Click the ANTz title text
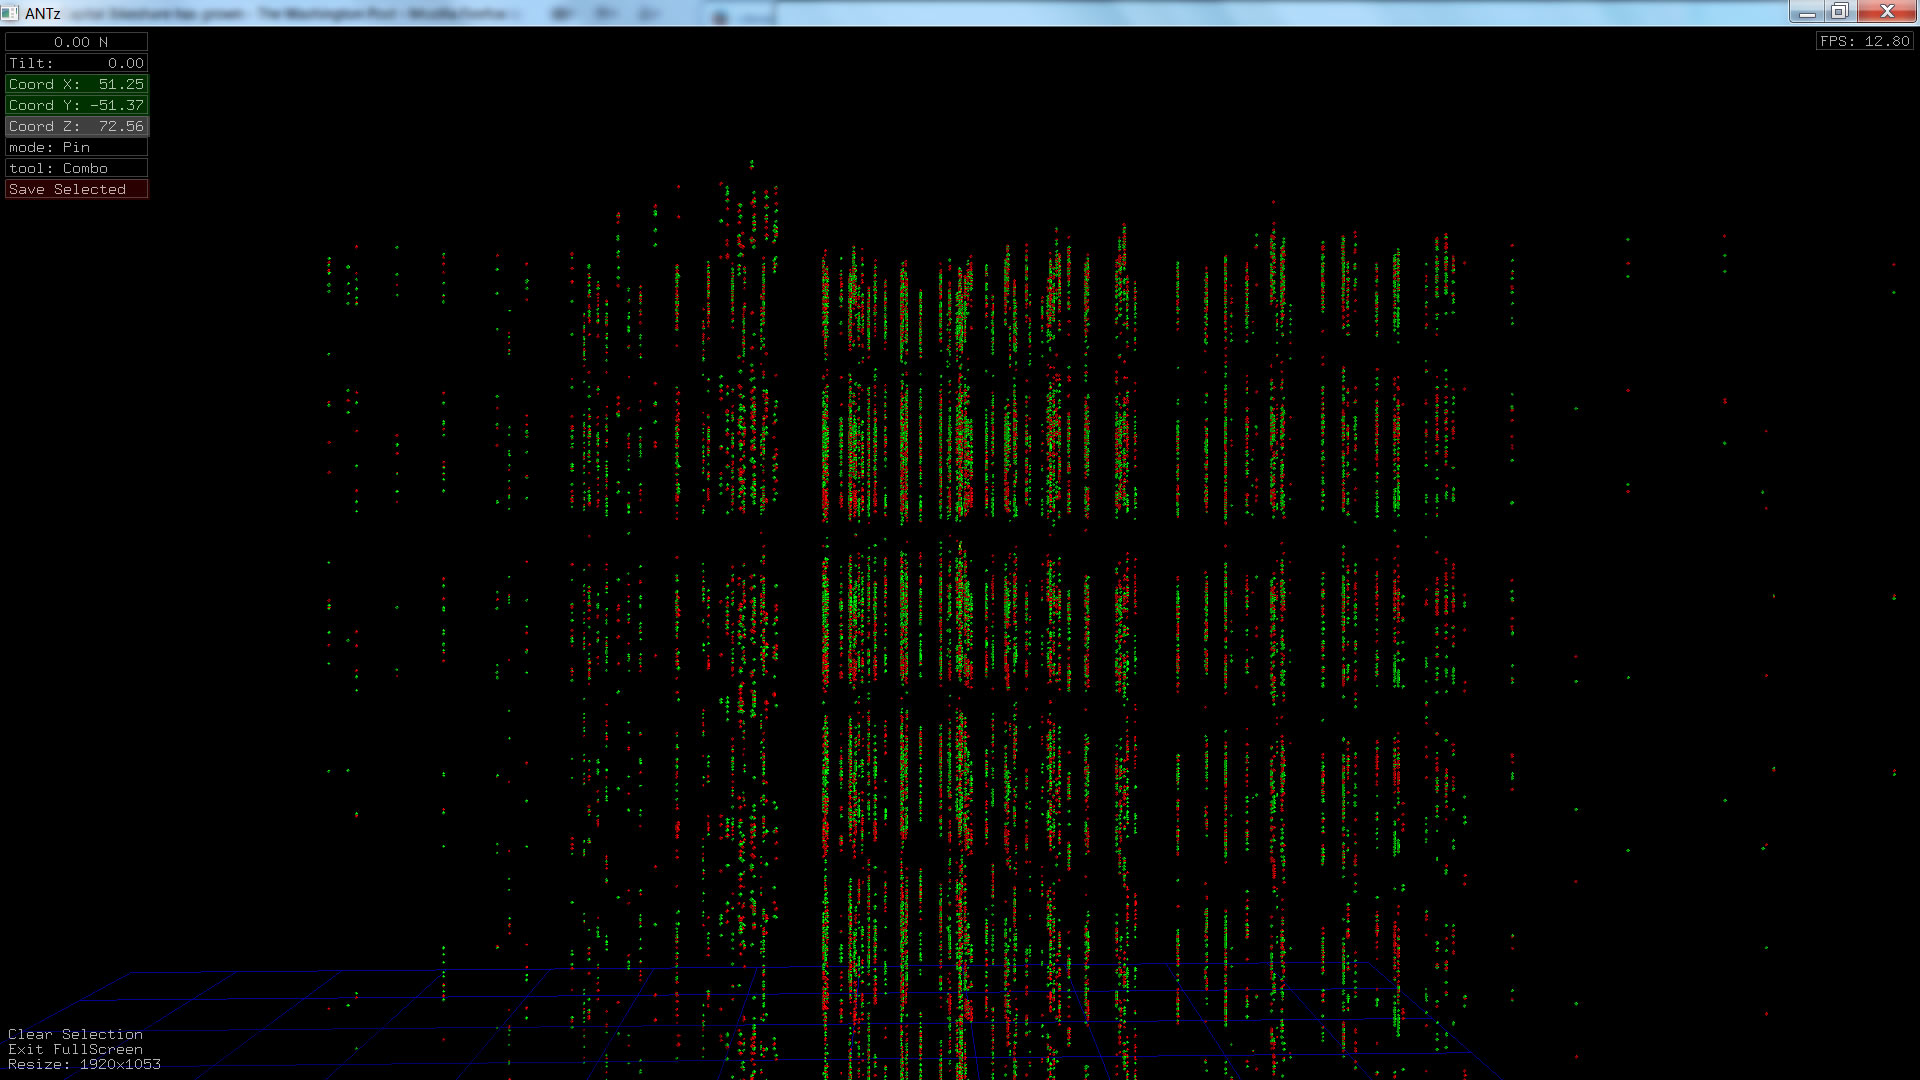Viewport: 1920px width, 1080px height. [43, 13]
